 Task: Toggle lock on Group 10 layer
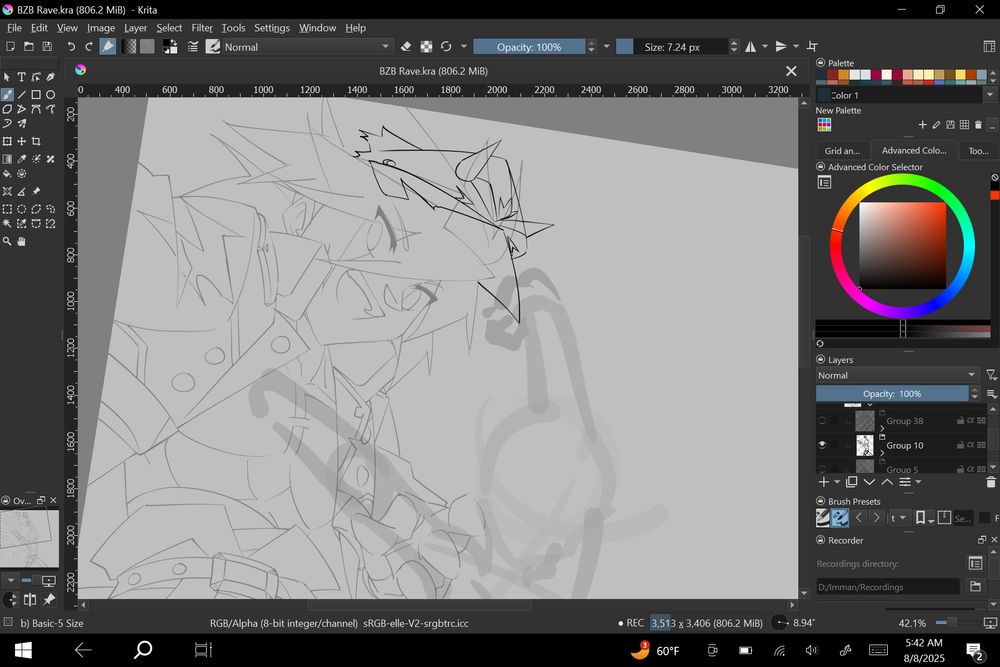point(960,445)
